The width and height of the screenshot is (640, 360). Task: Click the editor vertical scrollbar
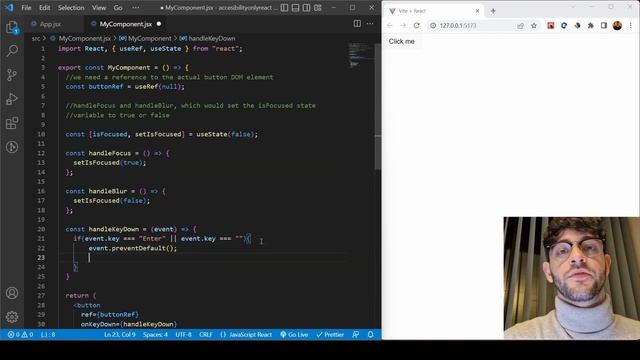click(378, 106)
